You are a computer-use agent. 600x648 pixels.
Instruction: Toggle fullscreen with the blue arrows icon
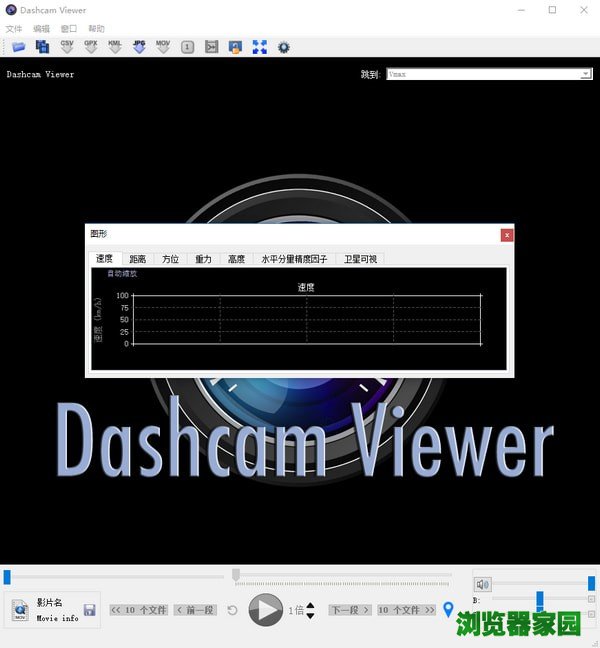(260, 46)
